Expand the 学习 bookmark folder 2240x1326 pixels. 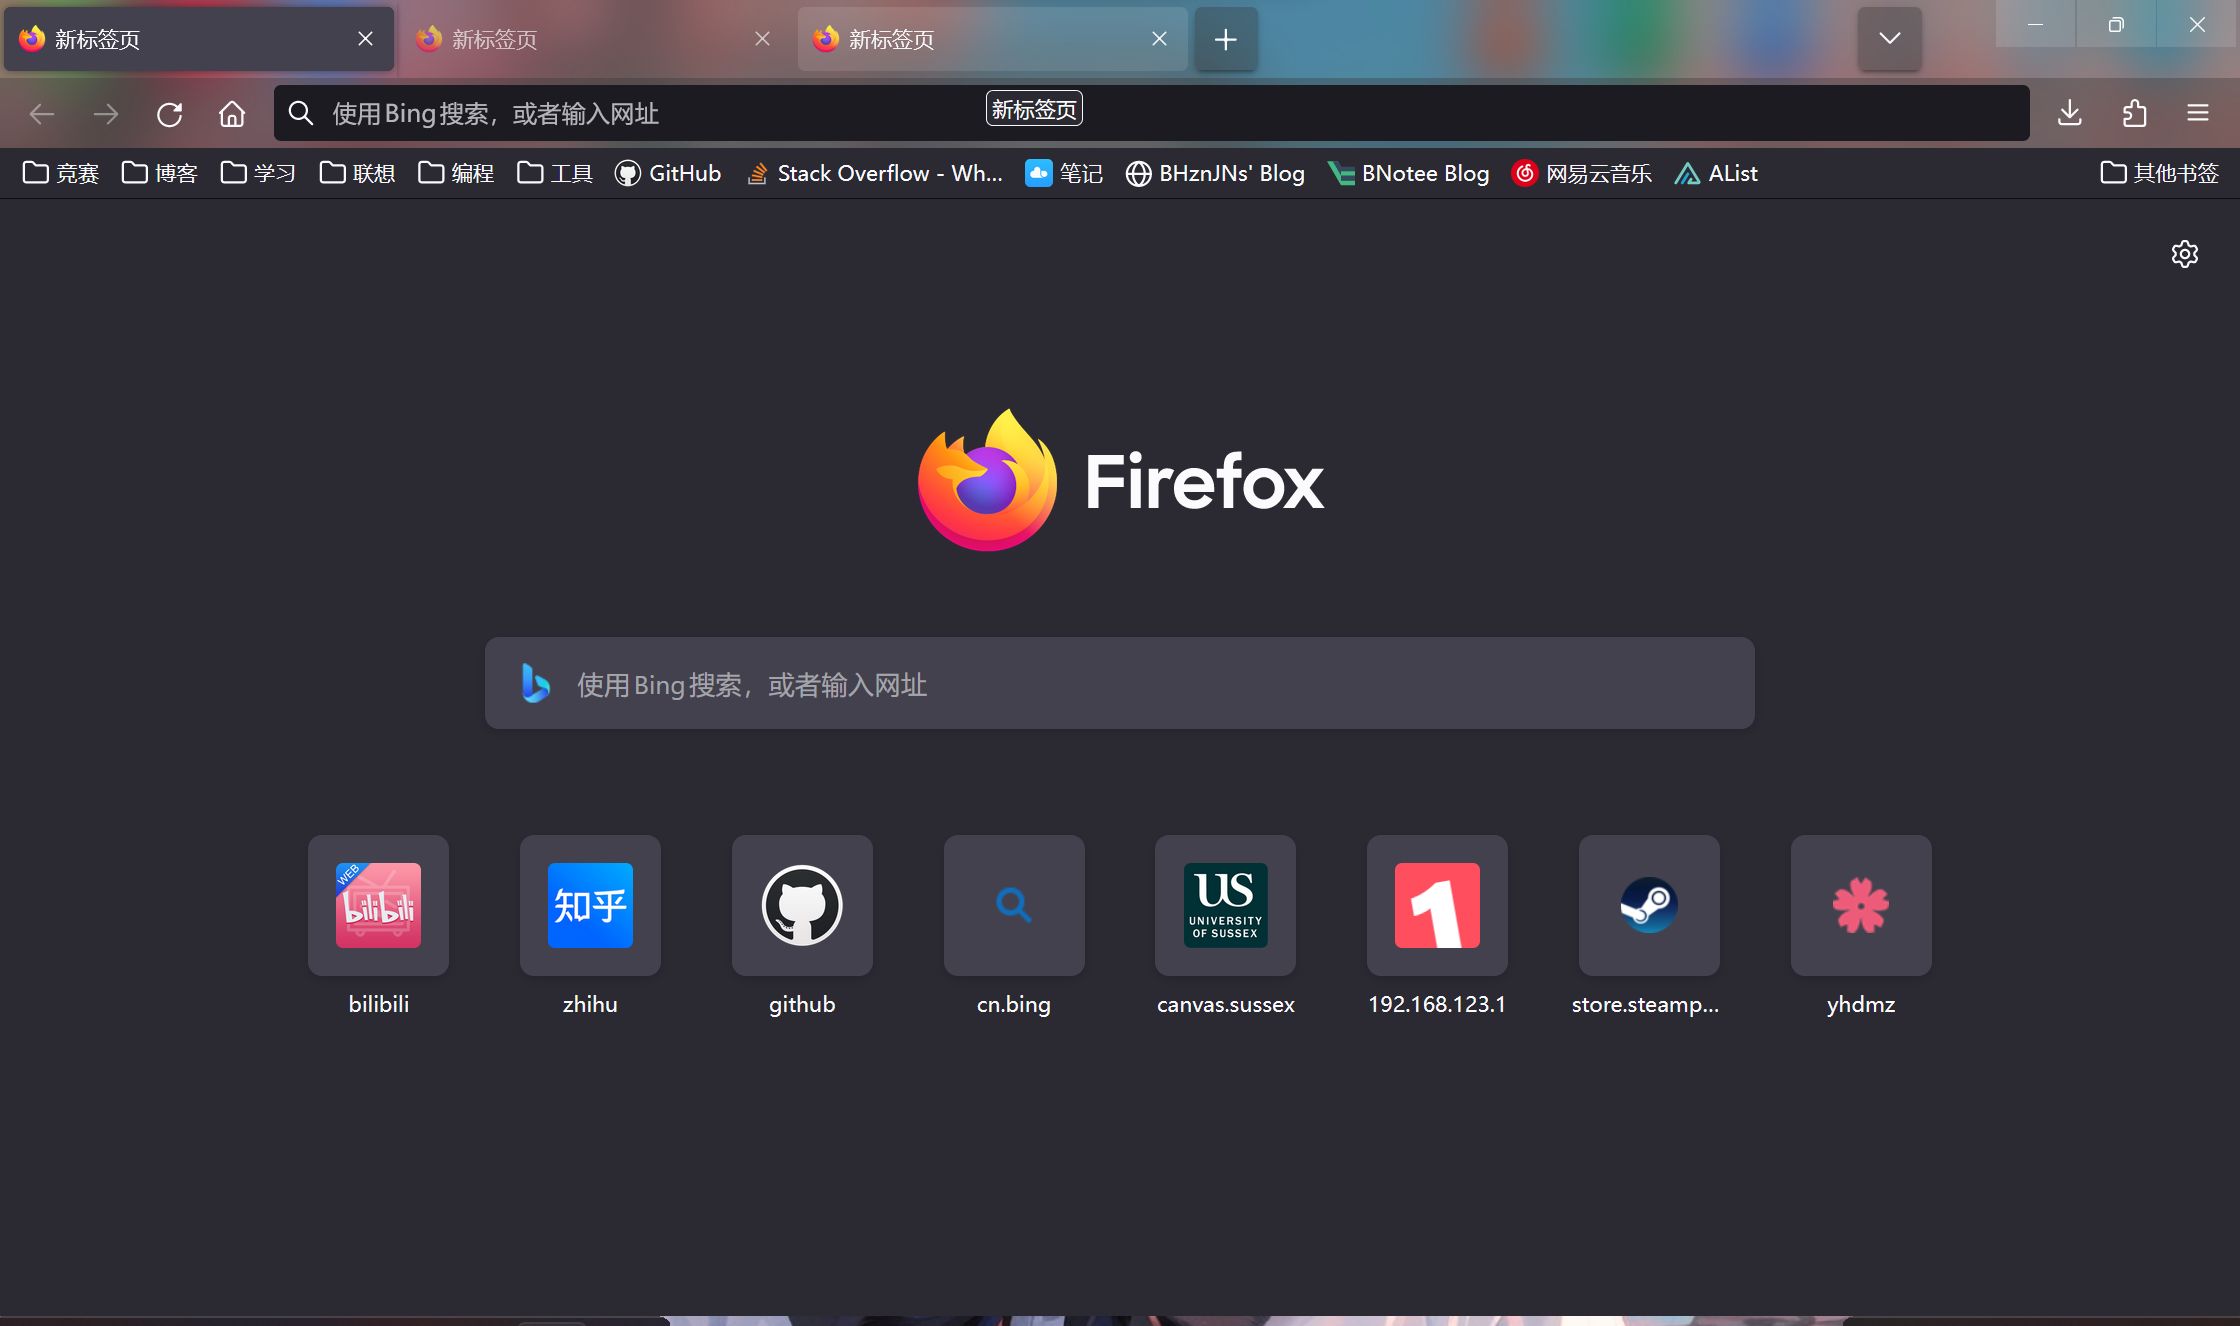259,173
